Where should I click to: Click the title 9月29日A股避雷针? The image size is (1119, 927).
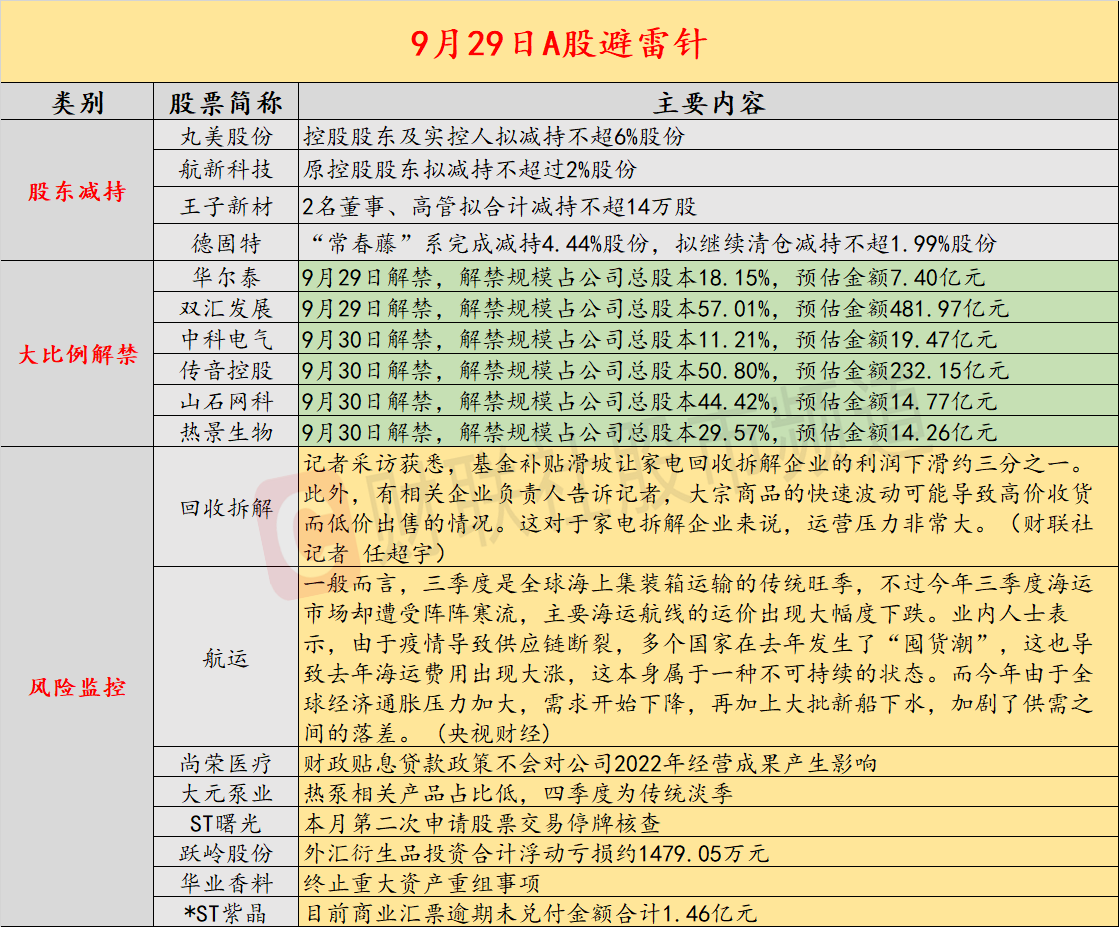pyautogui.click(x=558, y=44)
